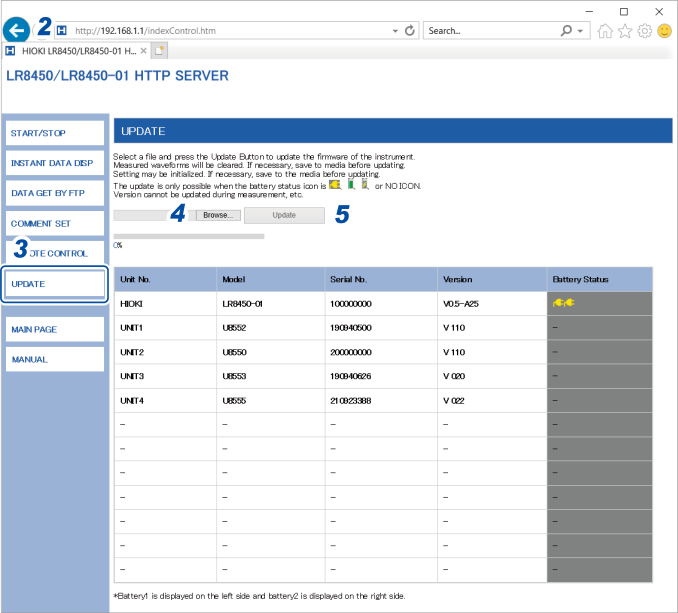Screen dimensions: 678x613
Task: Select the UNIT4 cell
Action: tap(165, 401)
